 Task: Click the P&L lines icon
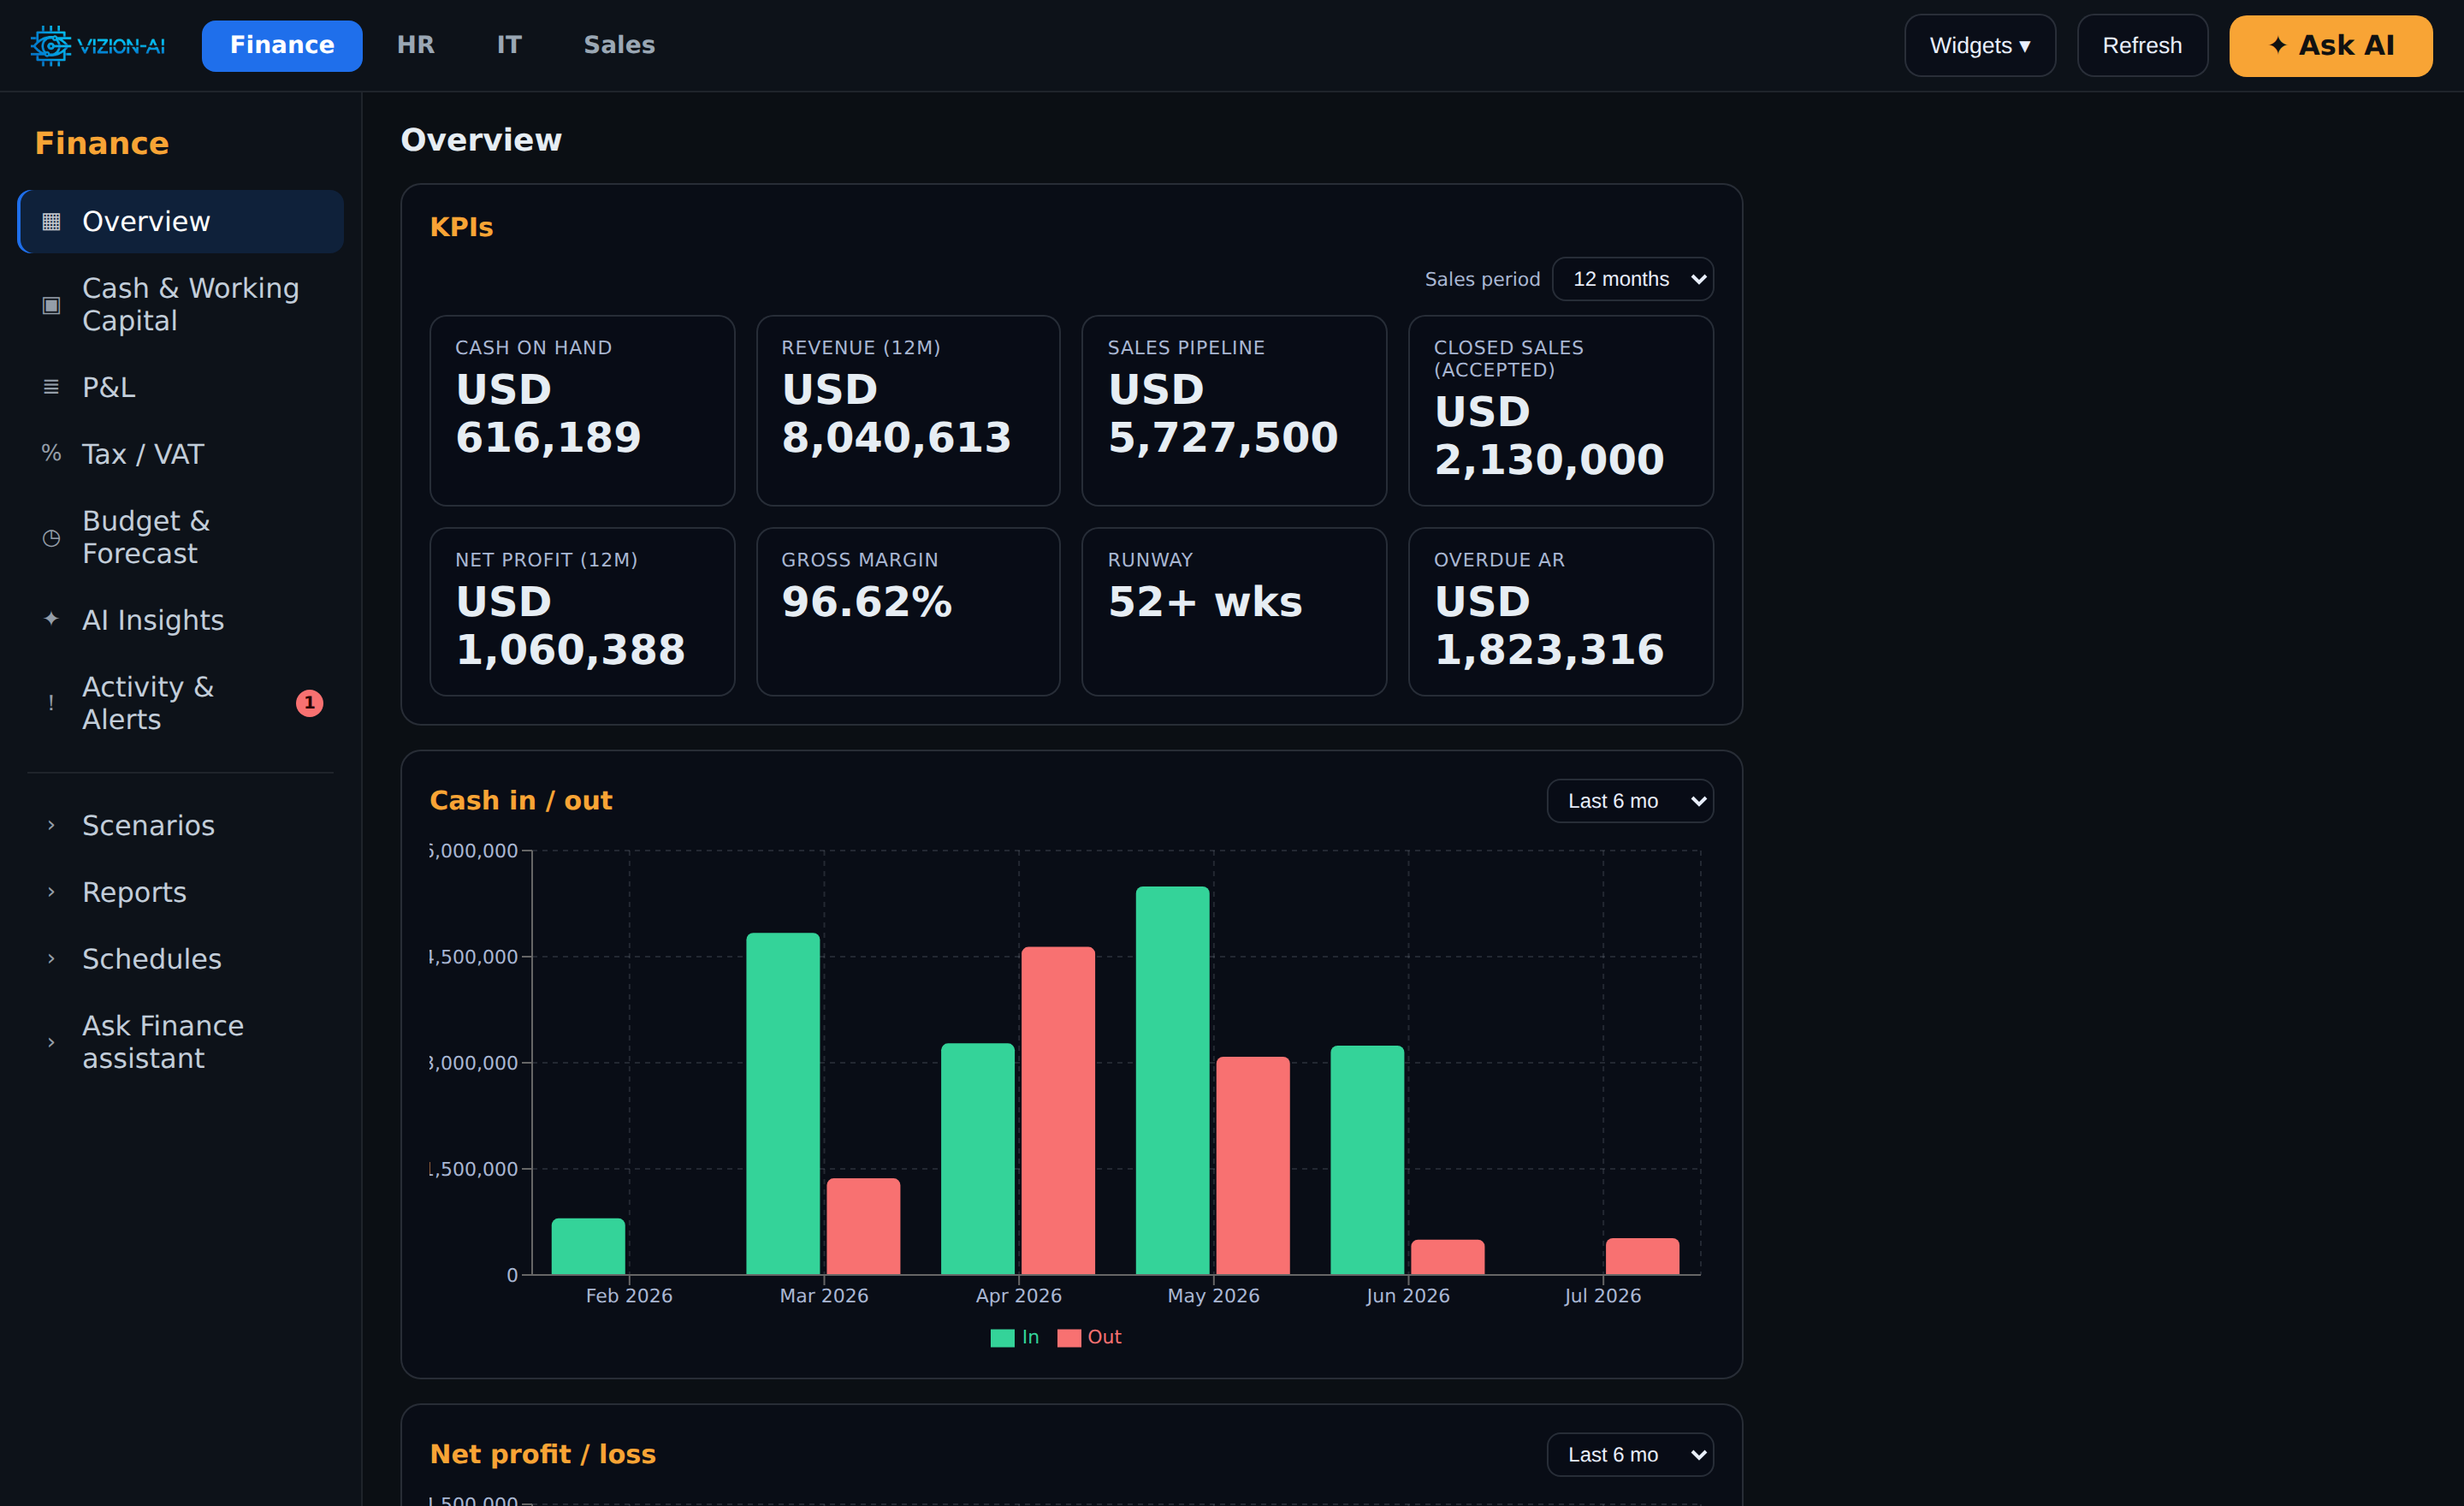[x=51, y=387]
